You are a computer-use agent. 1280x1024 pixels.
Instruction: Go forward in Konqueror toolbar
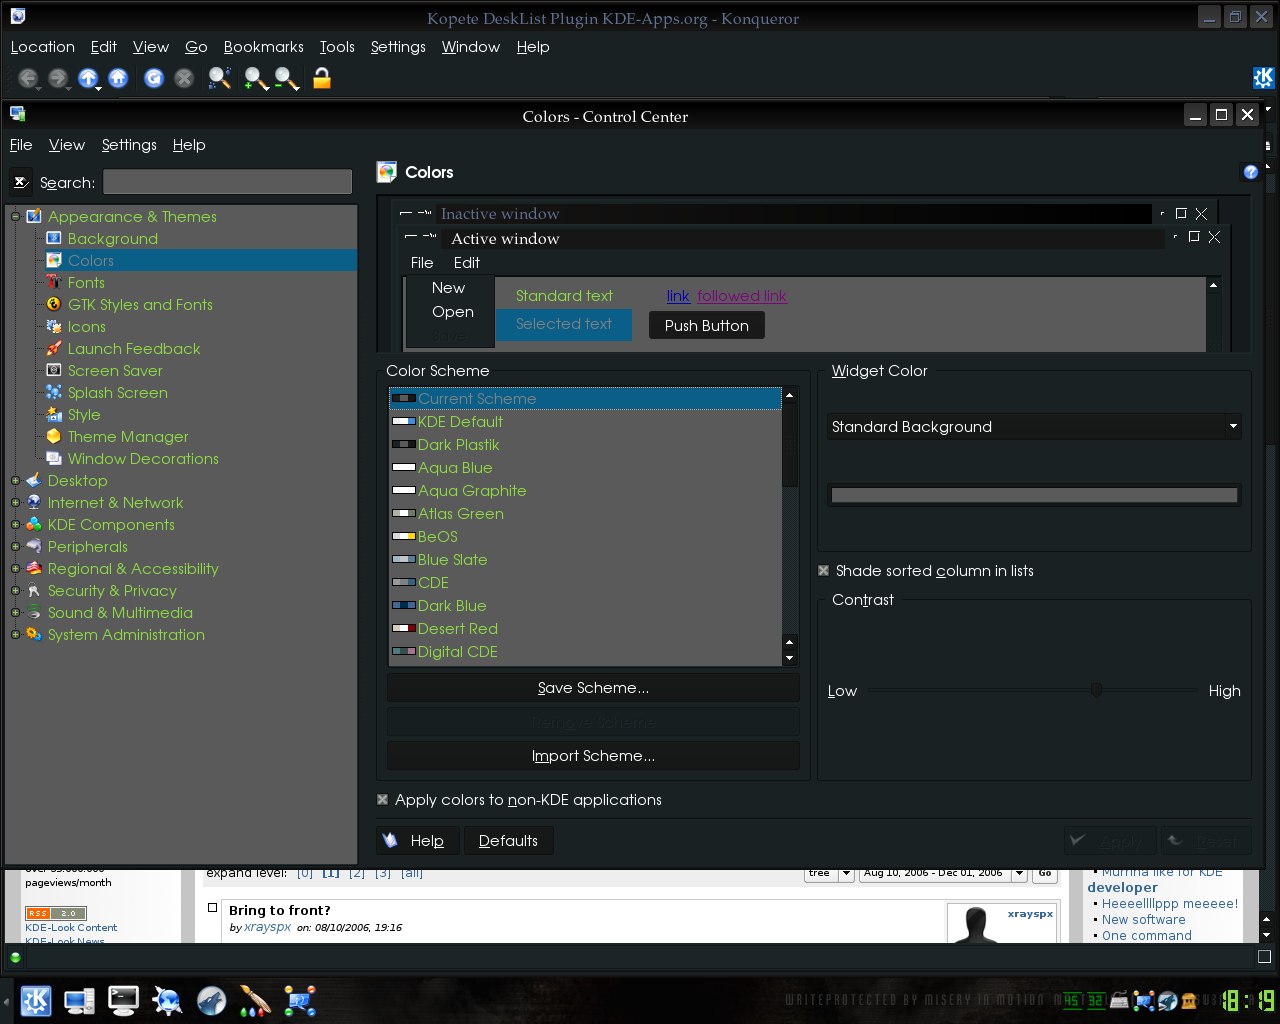[x=58, y=78]
